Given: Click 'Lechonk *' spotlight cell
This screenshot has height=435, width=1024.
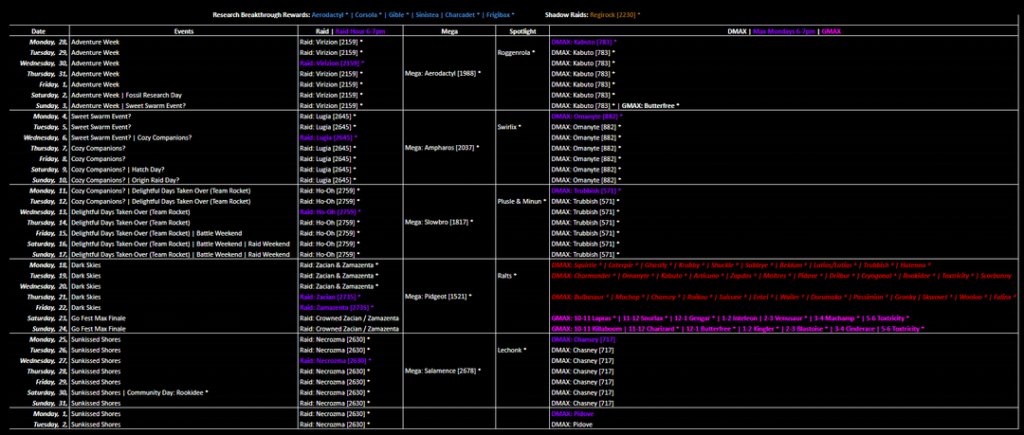Looking at the screenshot, I should [x=513, y=350].
